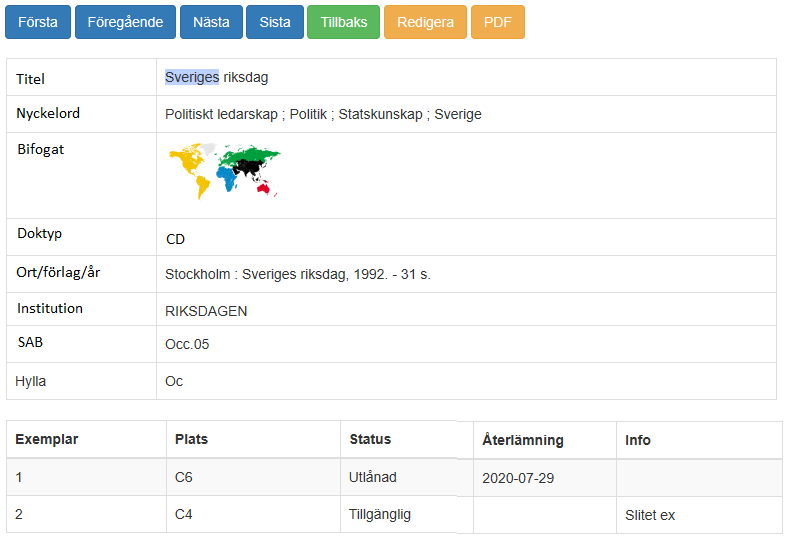Click the Ort/förlag/år field label
Image resolution: width=788 pixels, height=540 pixels.
click(x=58, y=272)
